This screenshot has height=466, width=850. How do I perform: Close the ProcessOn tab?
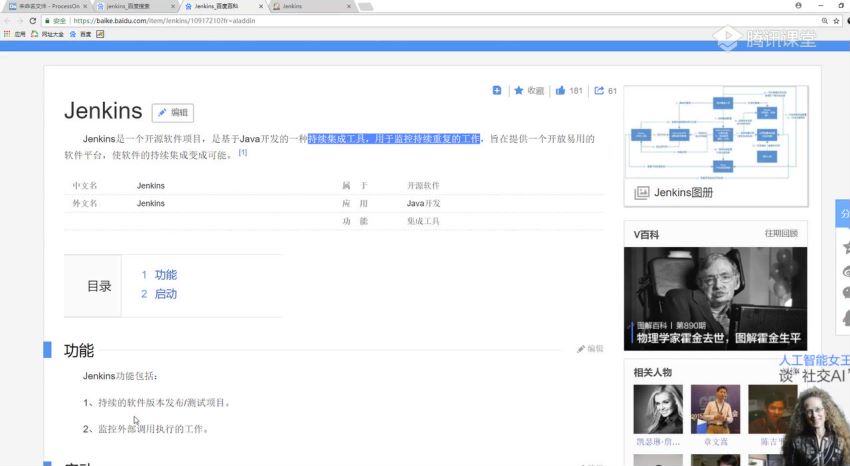85,6
